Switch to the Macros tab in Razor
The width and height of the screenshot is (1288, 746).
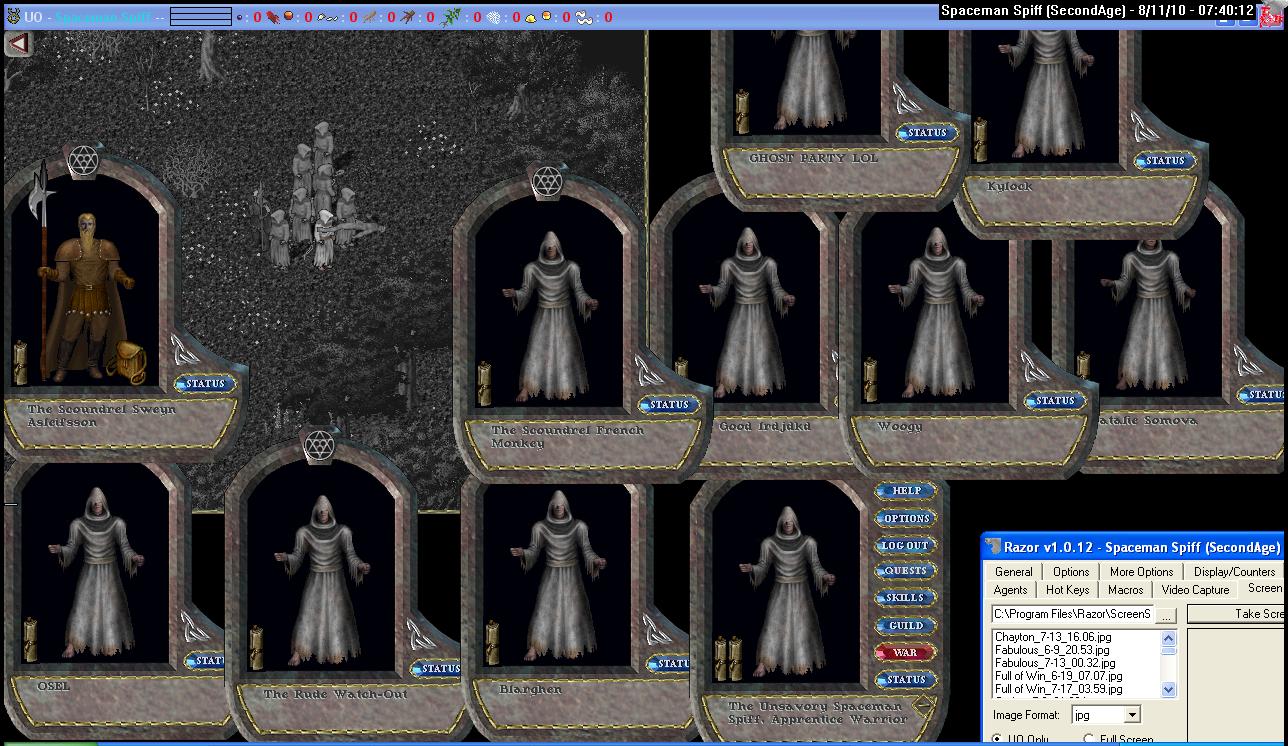[1125, 590]
